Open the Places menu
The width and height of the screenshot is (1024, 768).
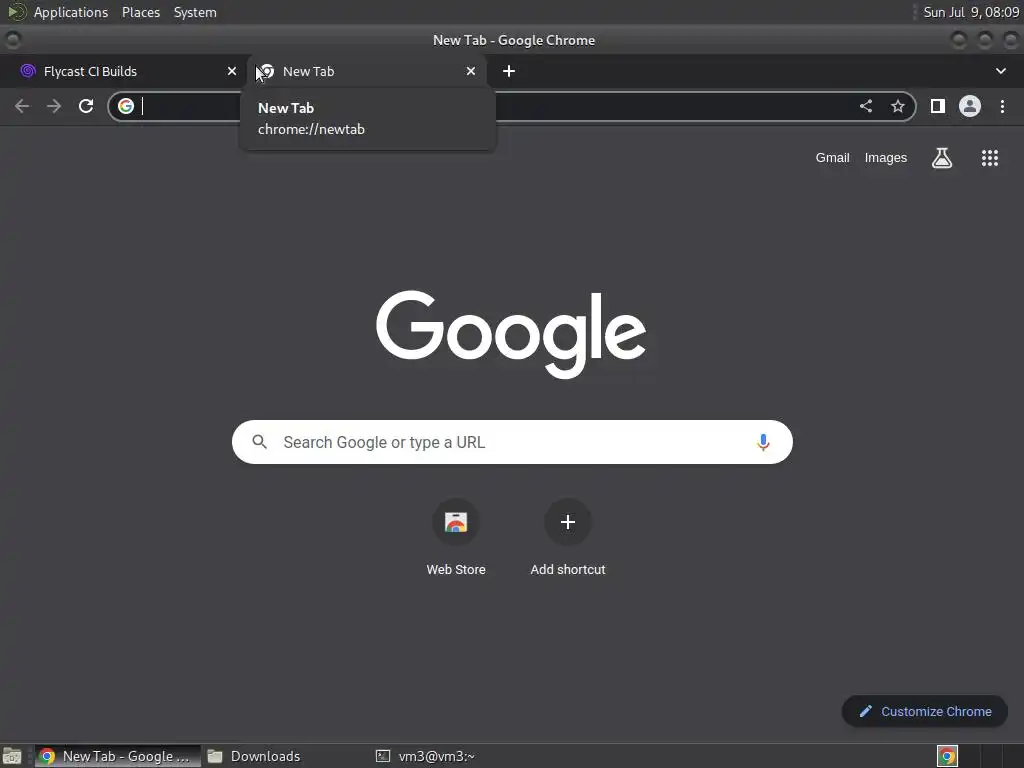point(140,12)
